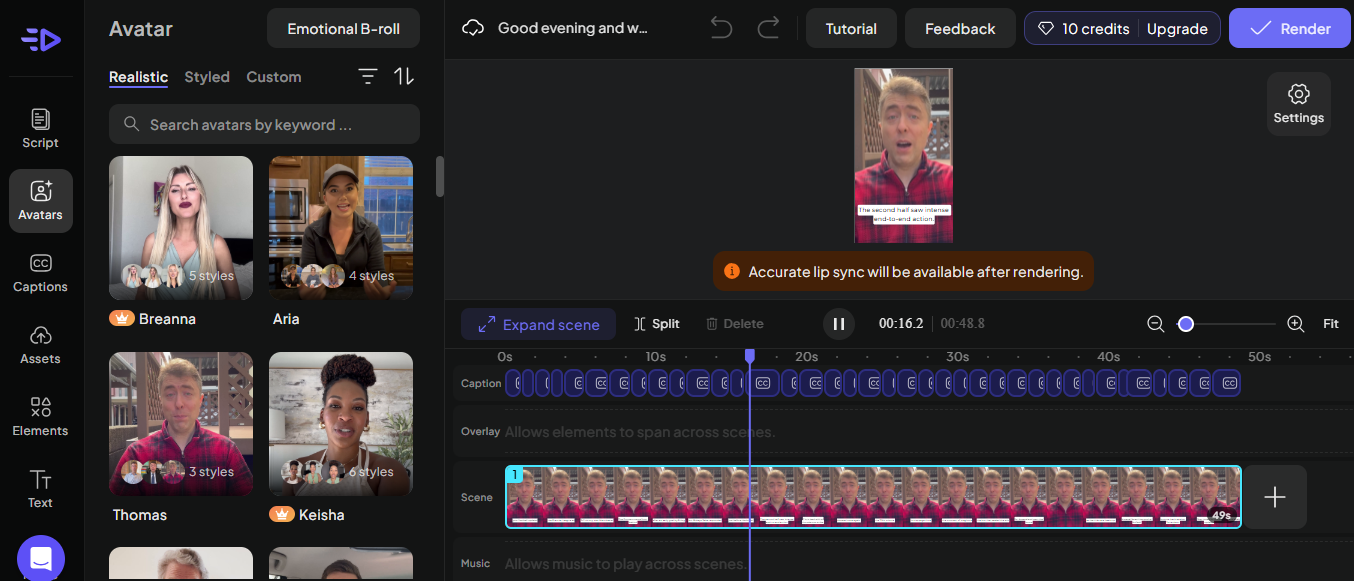Open the Assets upload panel
Viewport: 1354px width, 581px height.
click(40, 345)
